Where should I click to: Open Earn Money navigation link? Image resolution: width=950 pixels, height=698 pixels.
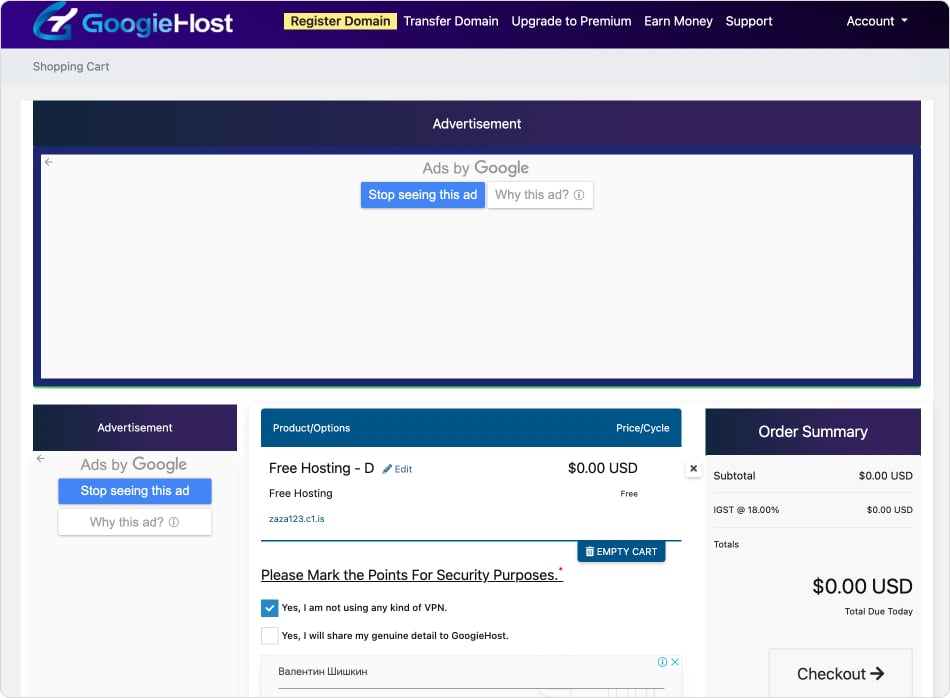click(678, 21)
